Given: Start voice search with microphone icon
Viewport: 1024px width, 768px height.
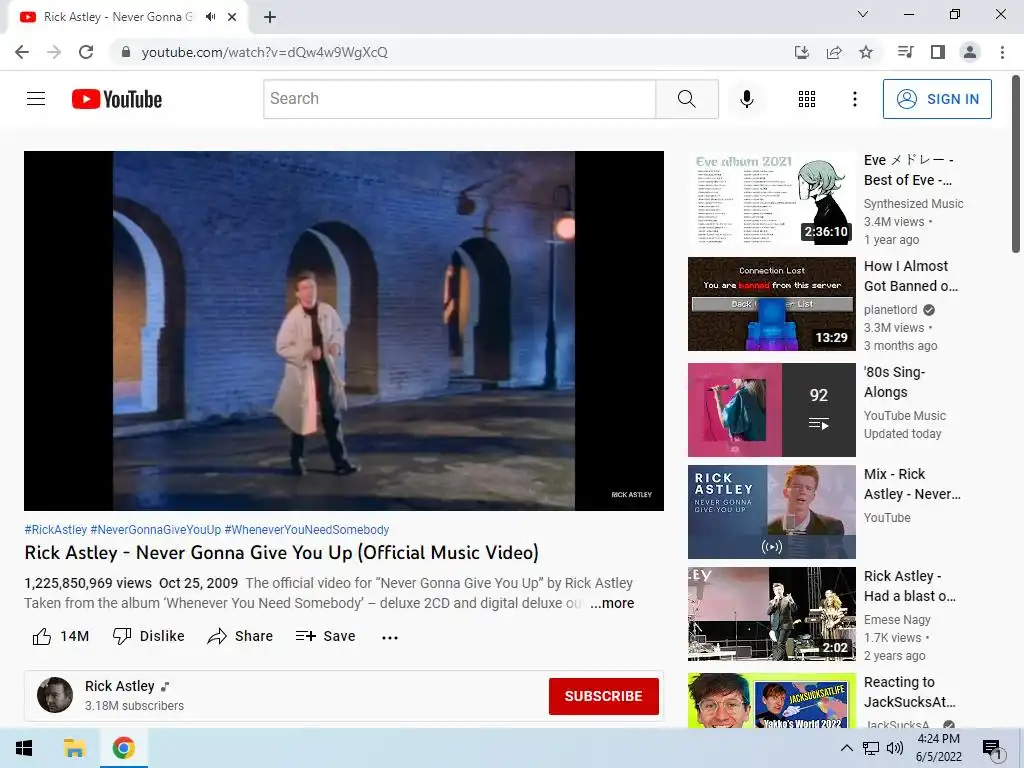Looking at the screenshot, I should click(746, 99).
